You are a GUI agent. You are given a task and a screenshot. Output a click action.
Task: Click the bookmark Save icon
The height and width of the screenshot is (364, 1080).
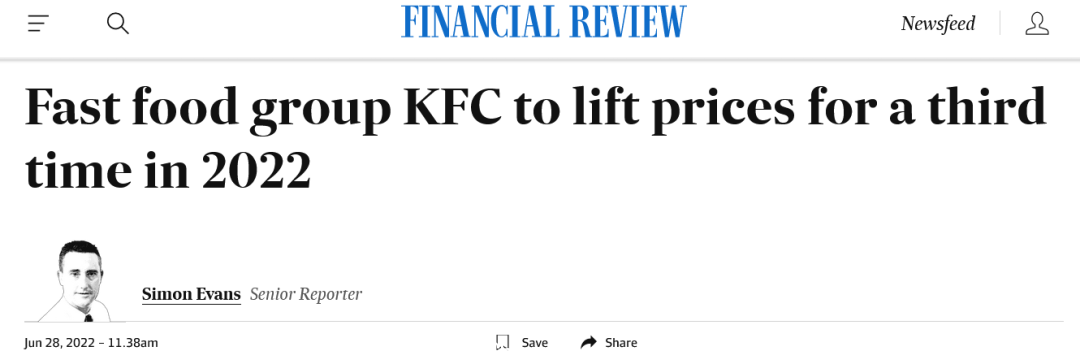pos(502,343)
